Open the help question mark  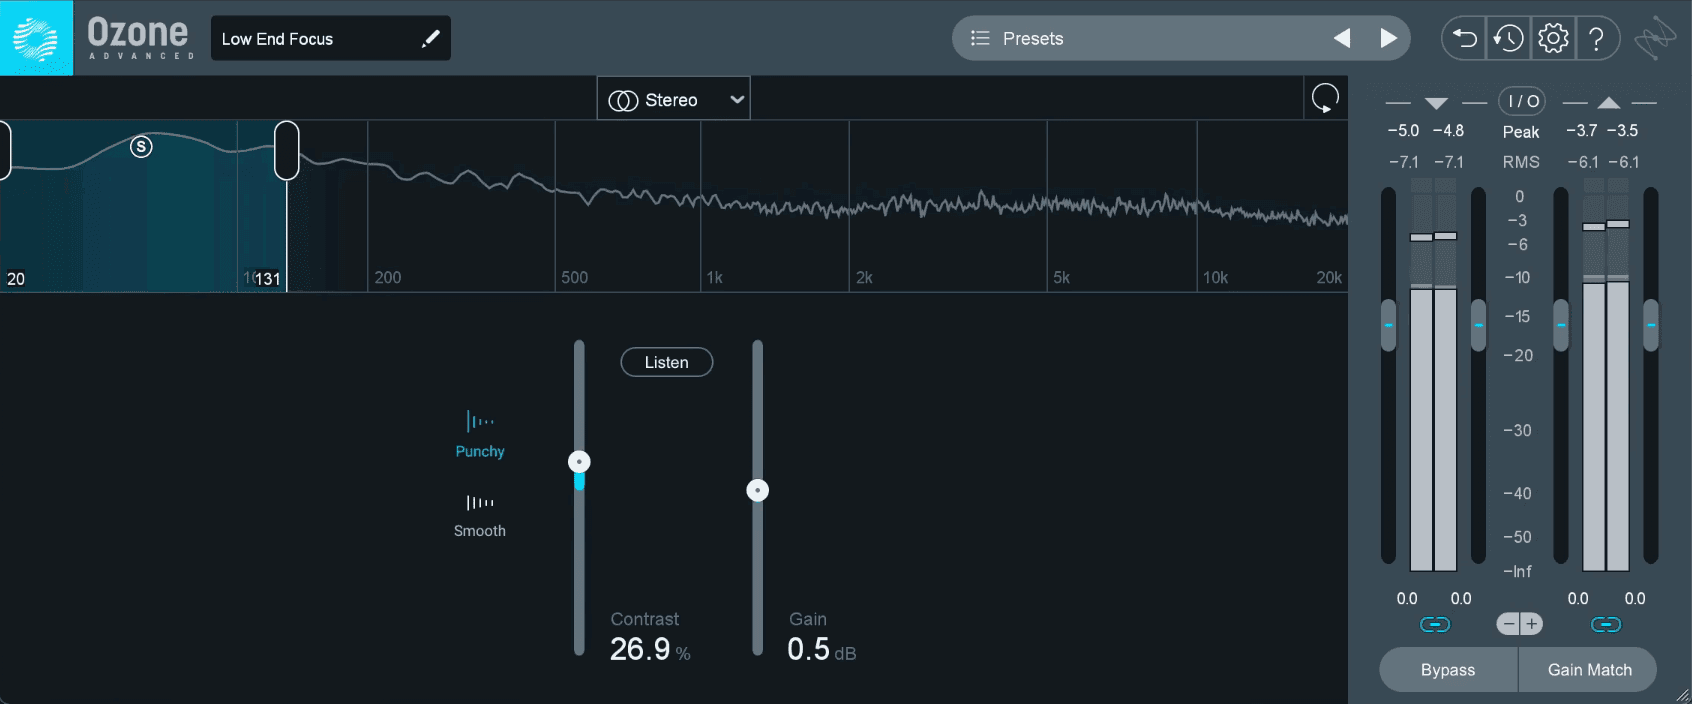click(x=1597, y=38)
